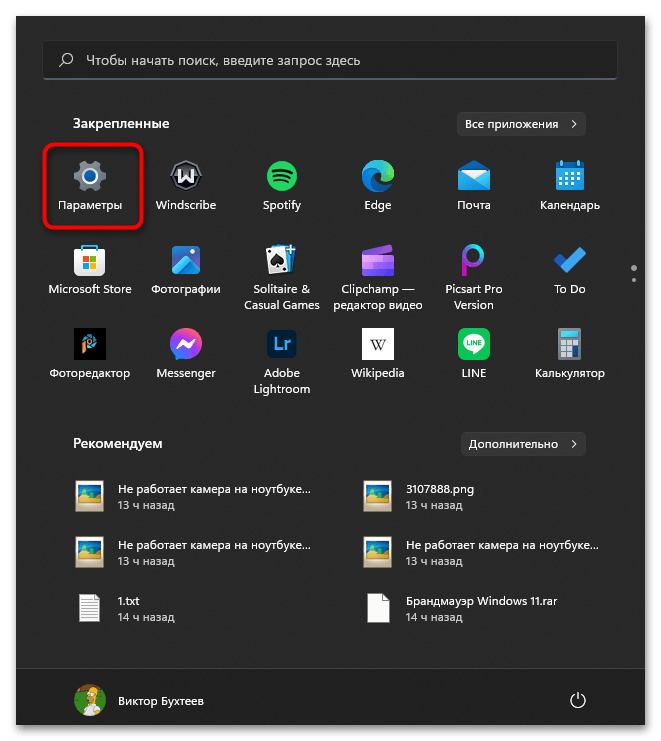Launch the To Do app
661x741 pixels.
[569, 270]
